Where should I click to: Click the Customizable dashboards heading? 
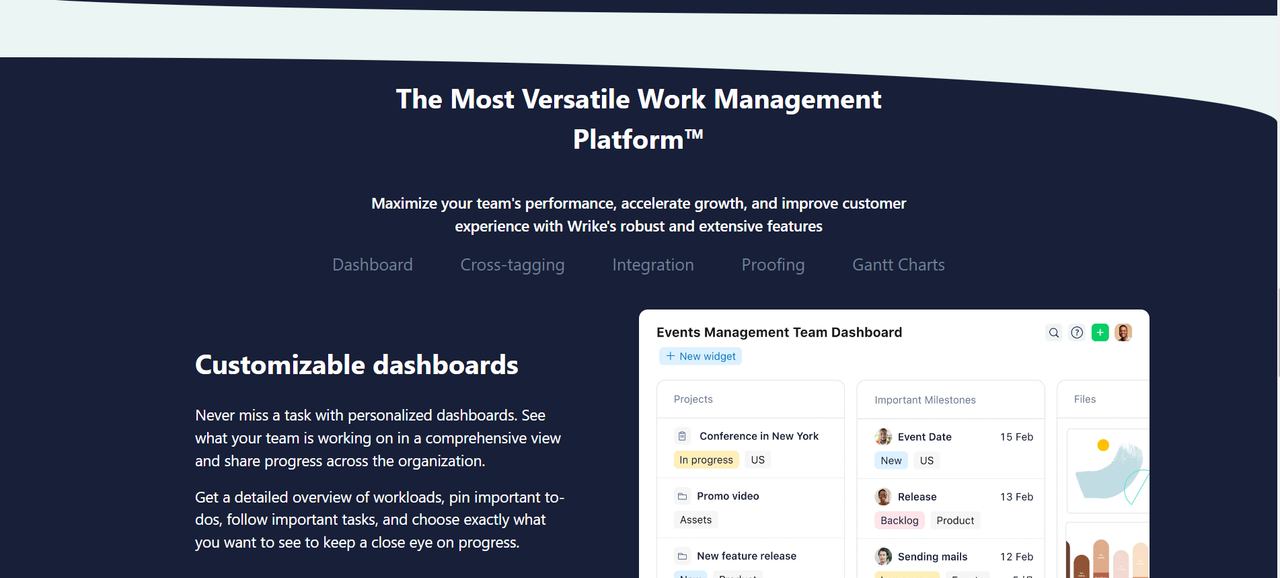coord(357,365)
